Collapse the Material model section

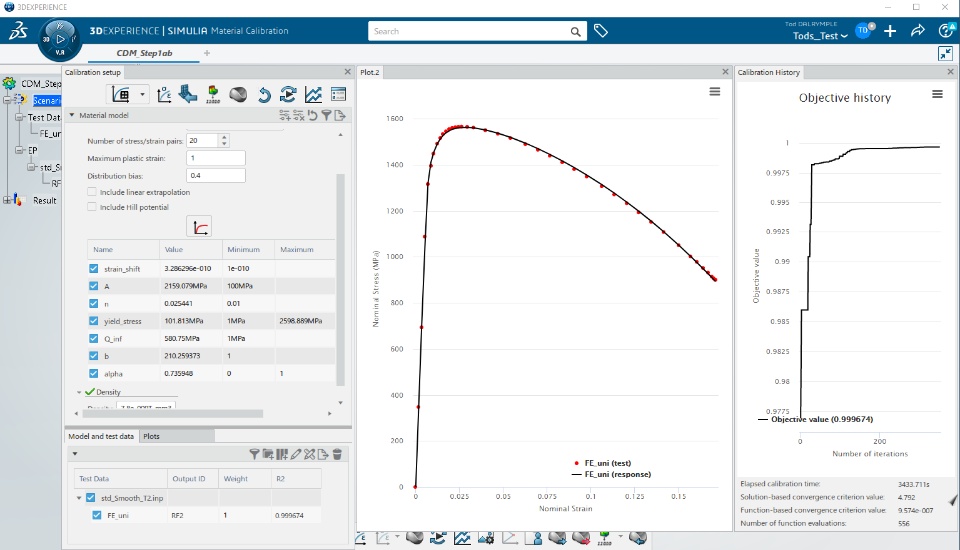[x=72, y=115]
